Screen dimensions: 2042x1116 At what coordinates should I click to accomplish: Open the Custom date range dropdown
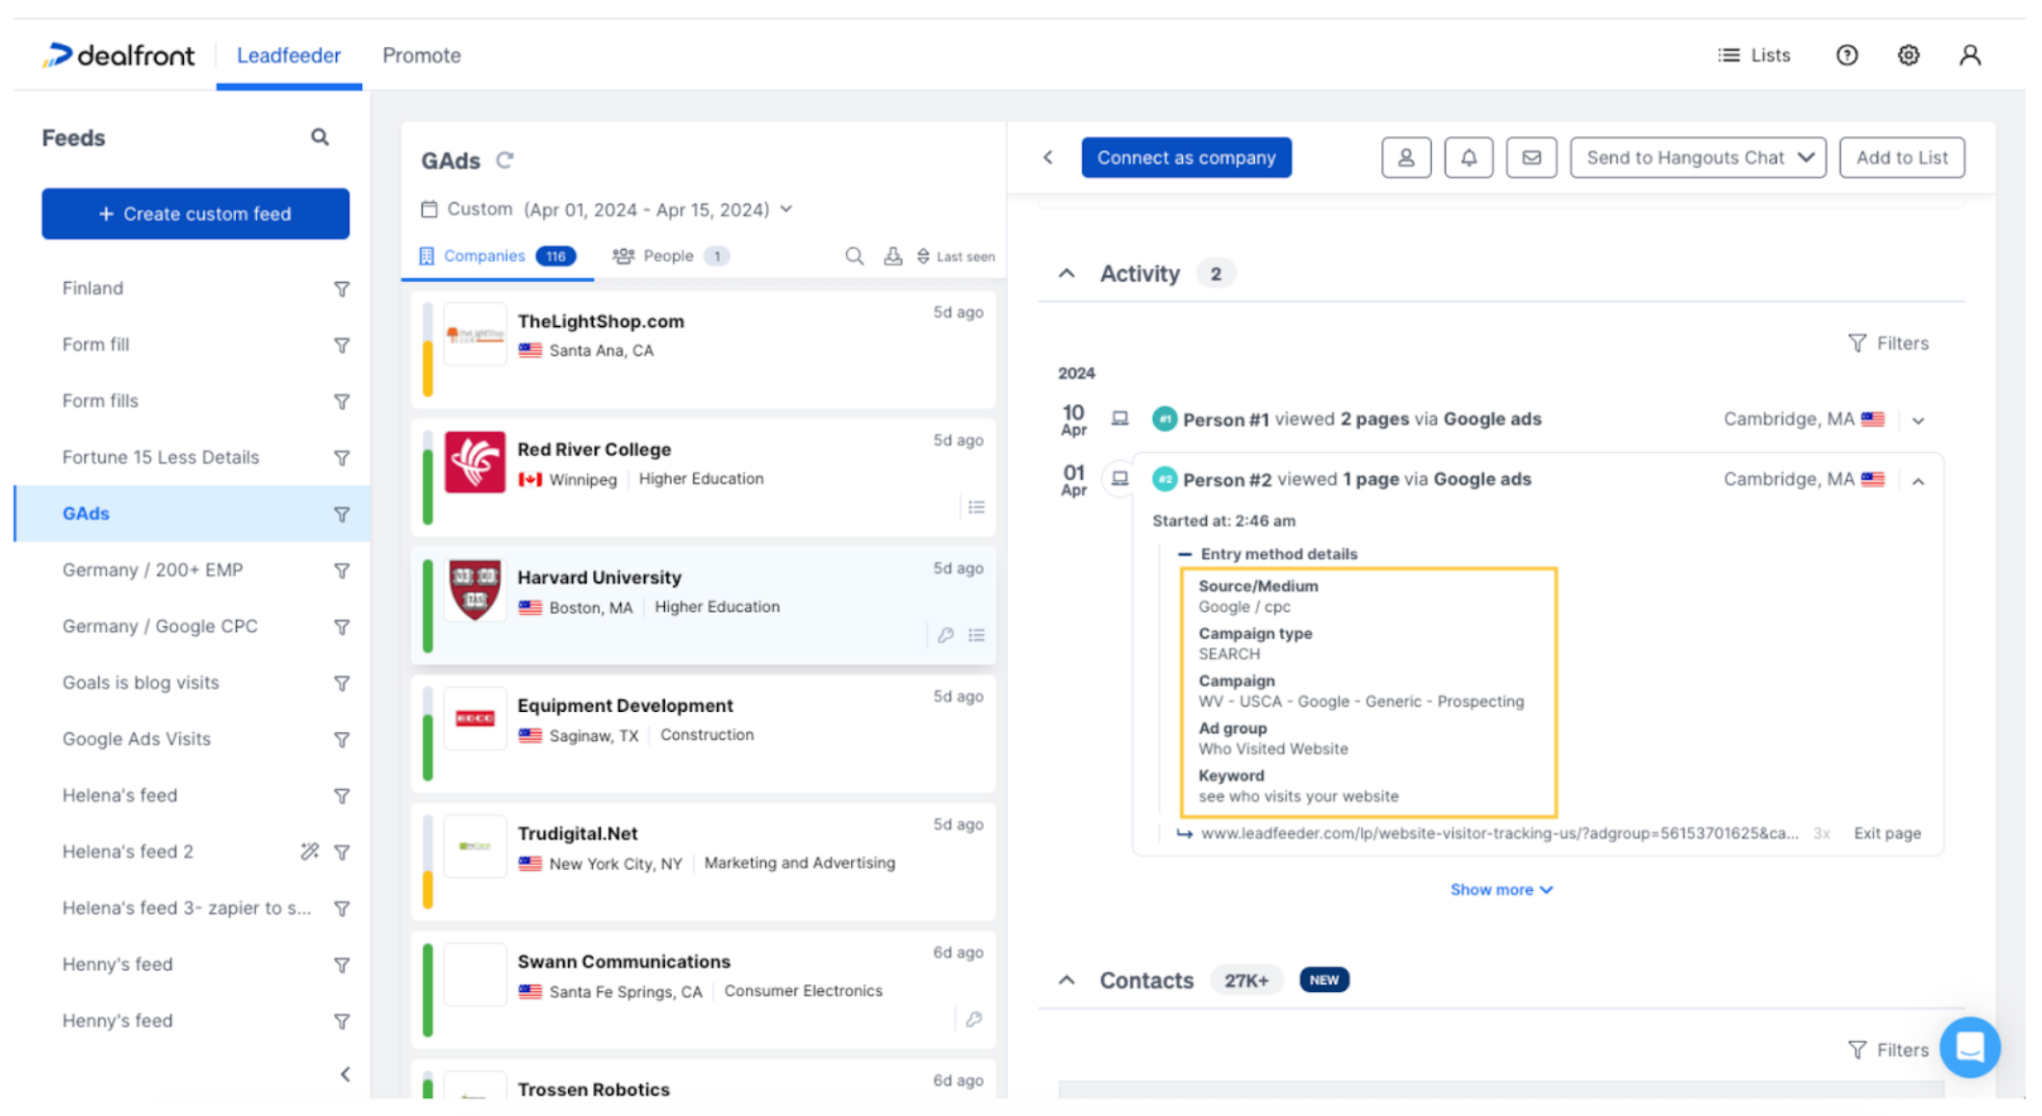point(607,209)
